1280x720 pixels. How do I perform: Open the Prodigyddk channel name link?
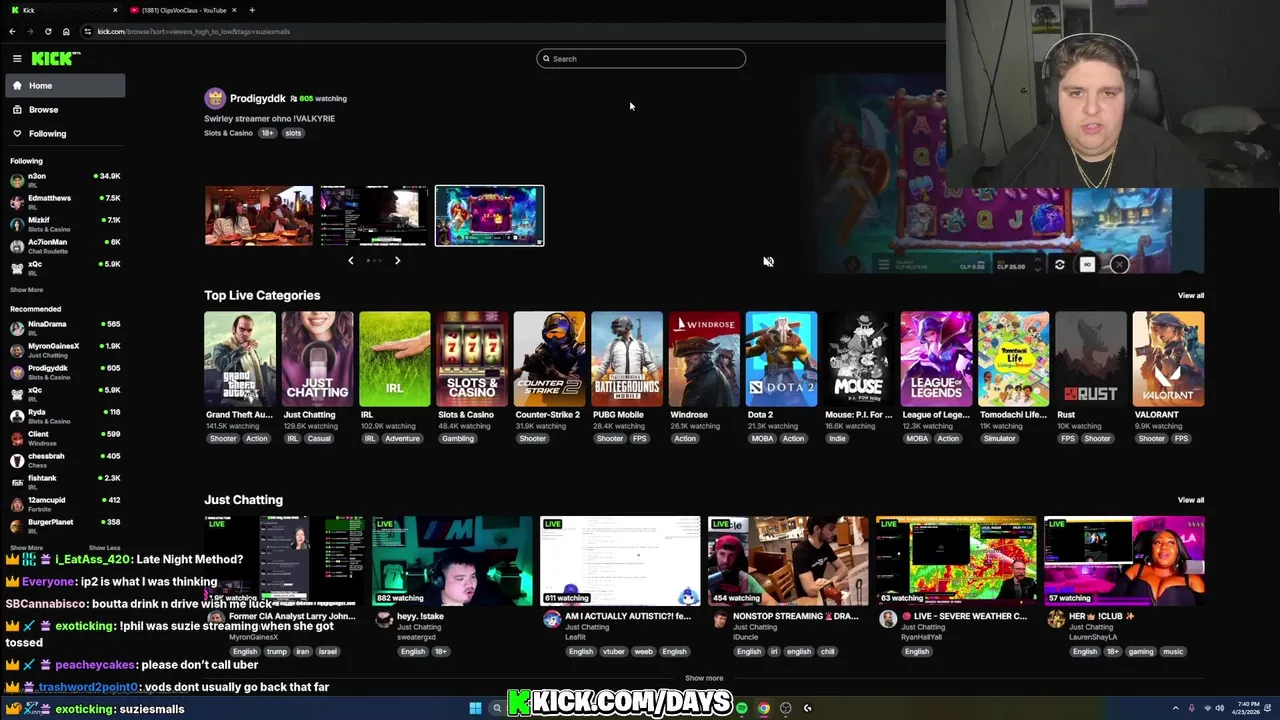257,98
